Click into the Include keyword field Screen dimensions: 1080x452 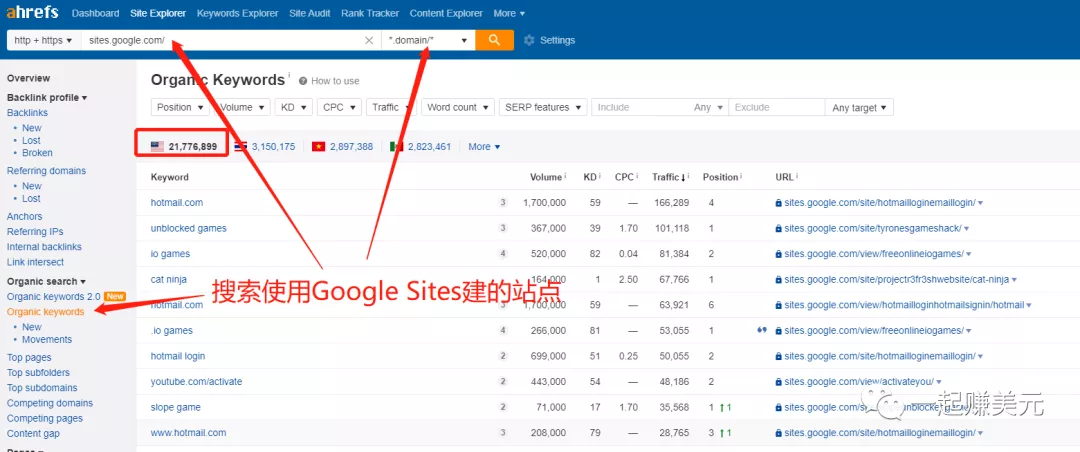[641, 107]
